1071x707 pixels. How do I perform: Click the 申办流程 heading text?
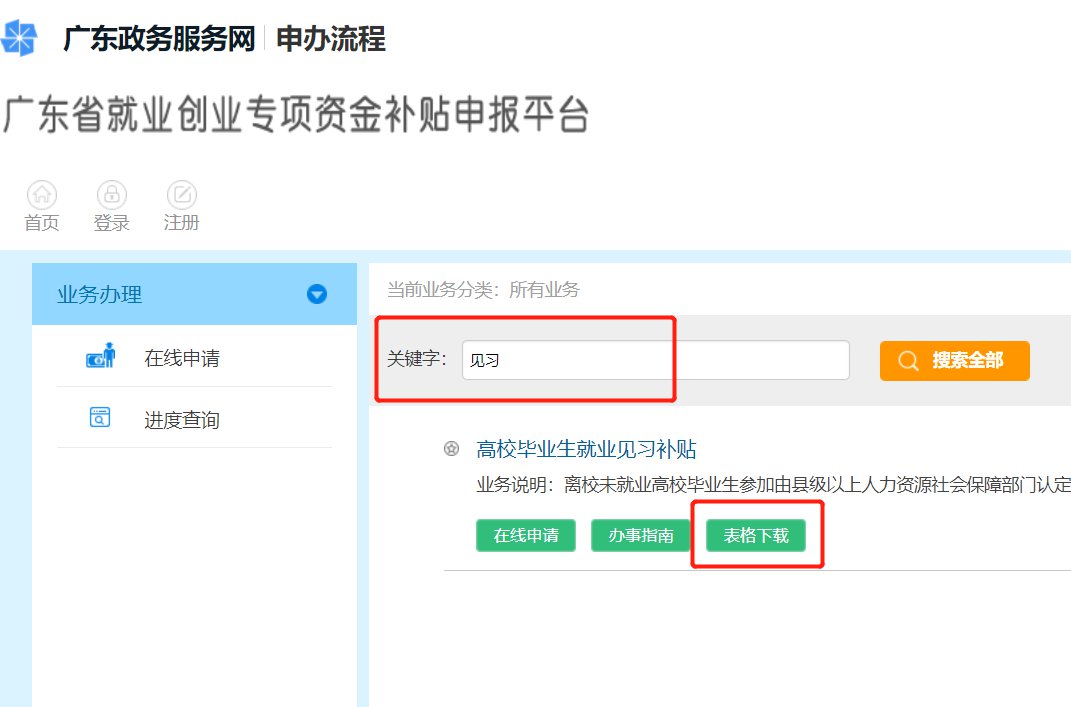point(331,38)
